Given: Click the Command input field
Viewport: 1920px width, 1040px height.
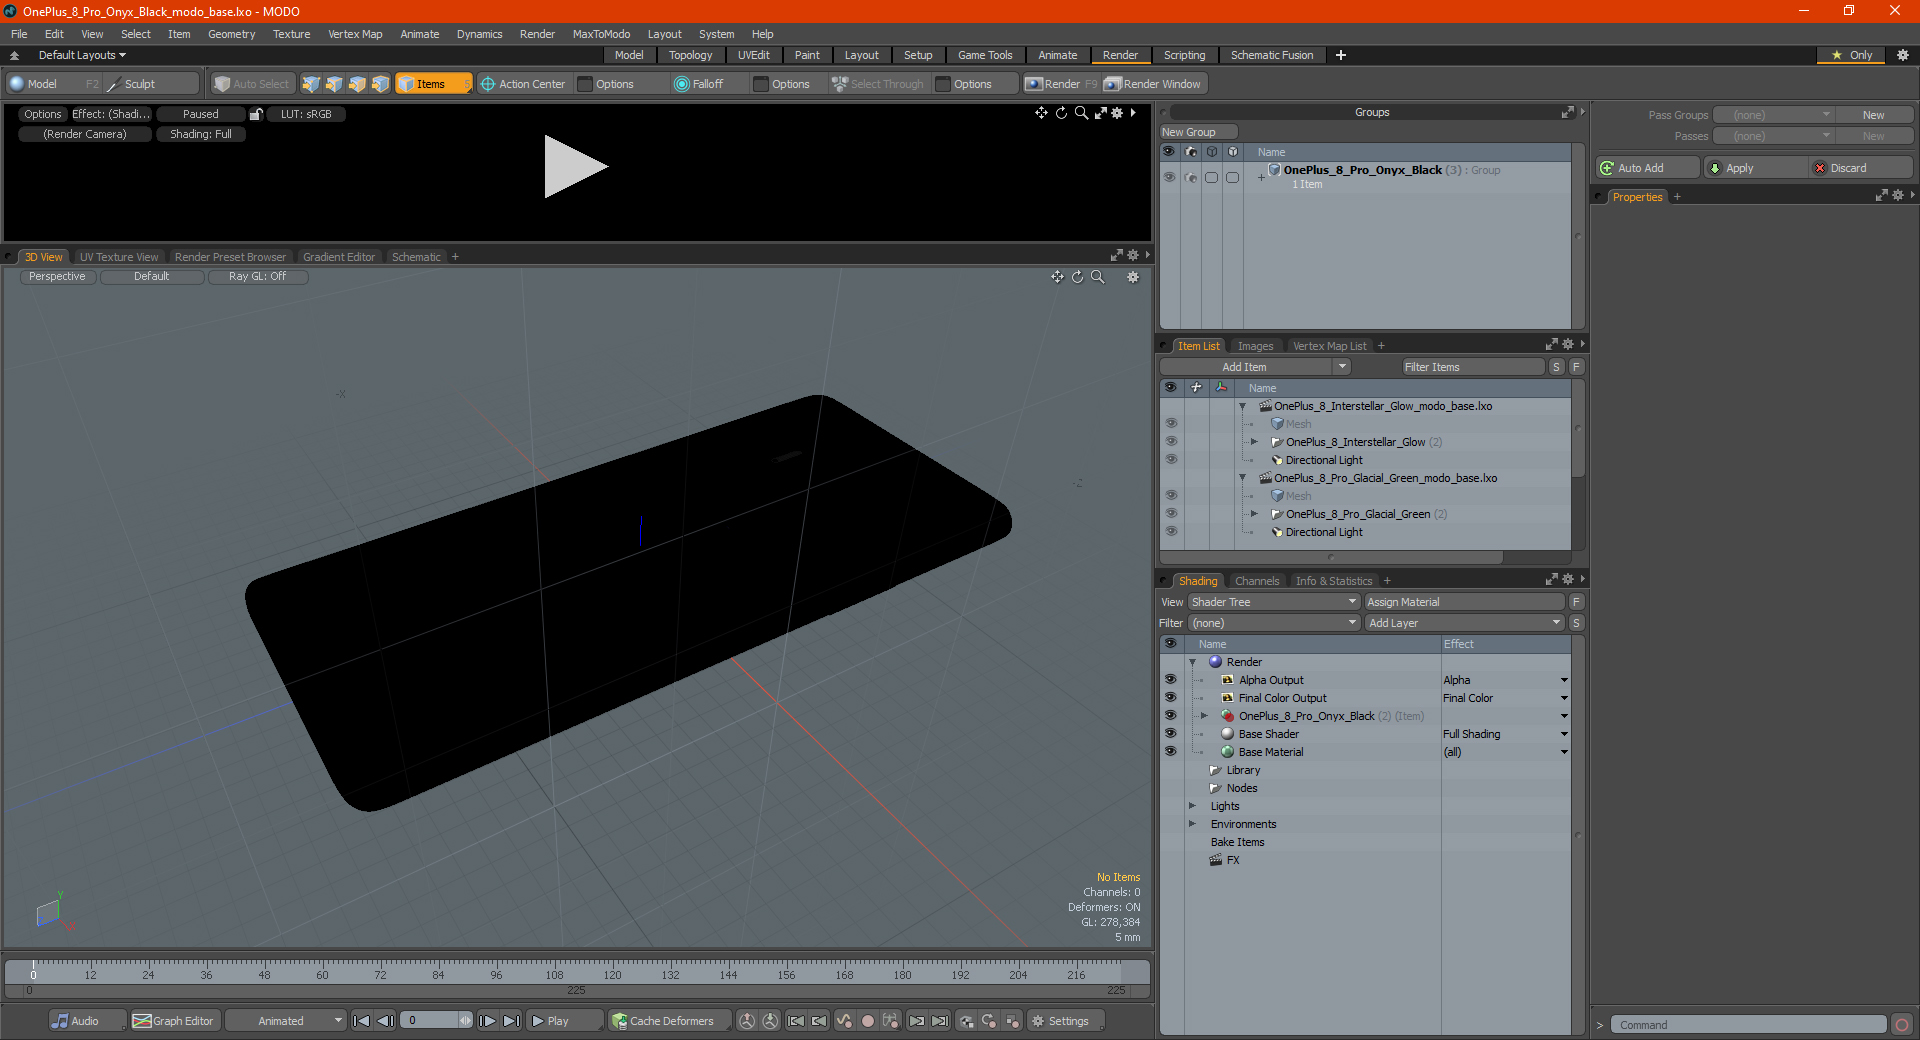Looking at the screenshot, I should tap(1747, 1025).
